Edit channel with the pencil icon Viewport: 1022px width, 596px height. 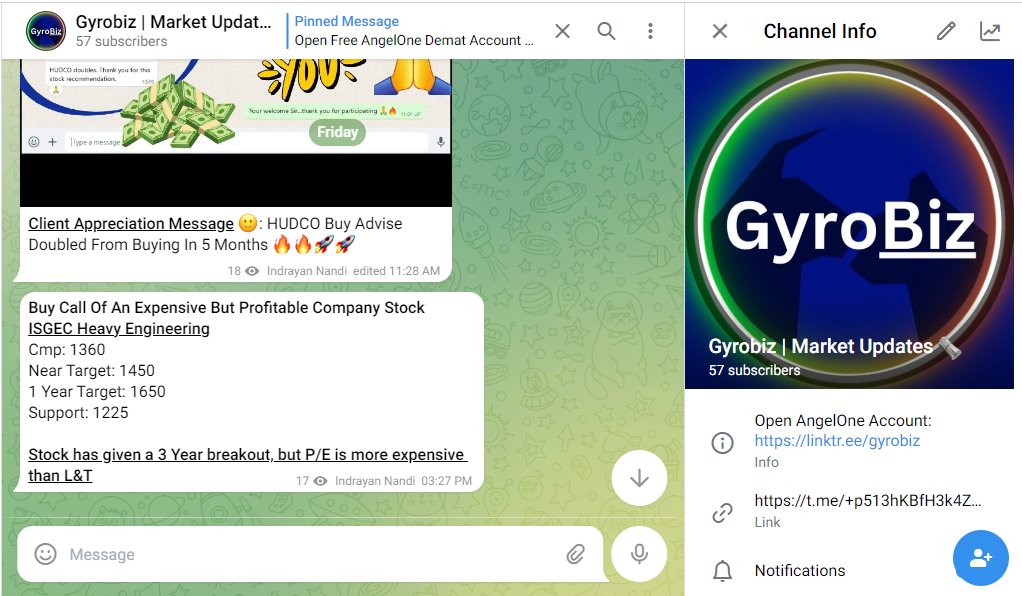[x=946, y=31]
